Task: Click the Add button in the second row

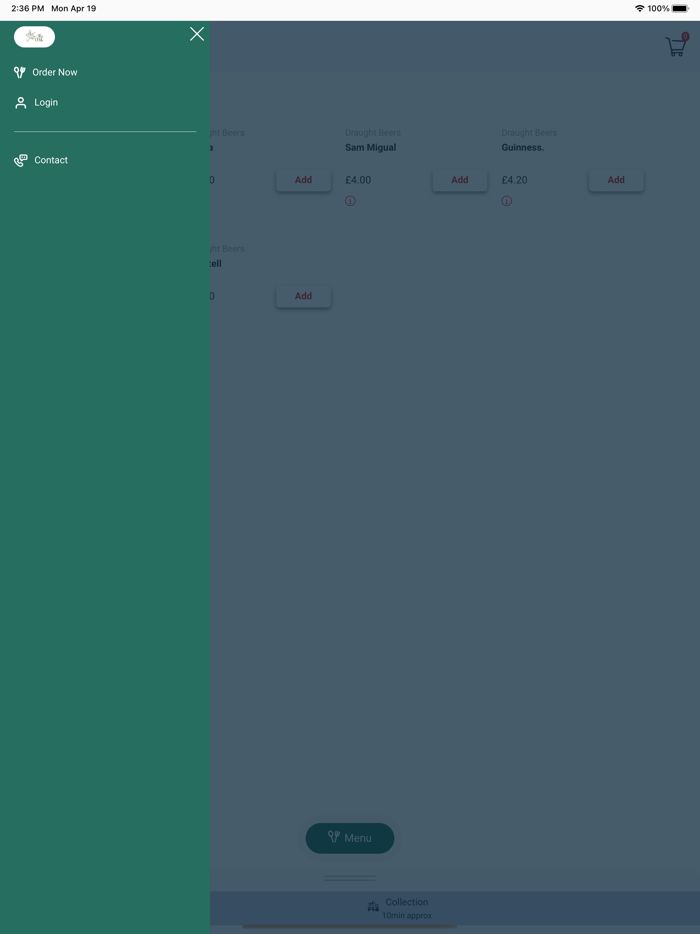Action: point(303,296)
